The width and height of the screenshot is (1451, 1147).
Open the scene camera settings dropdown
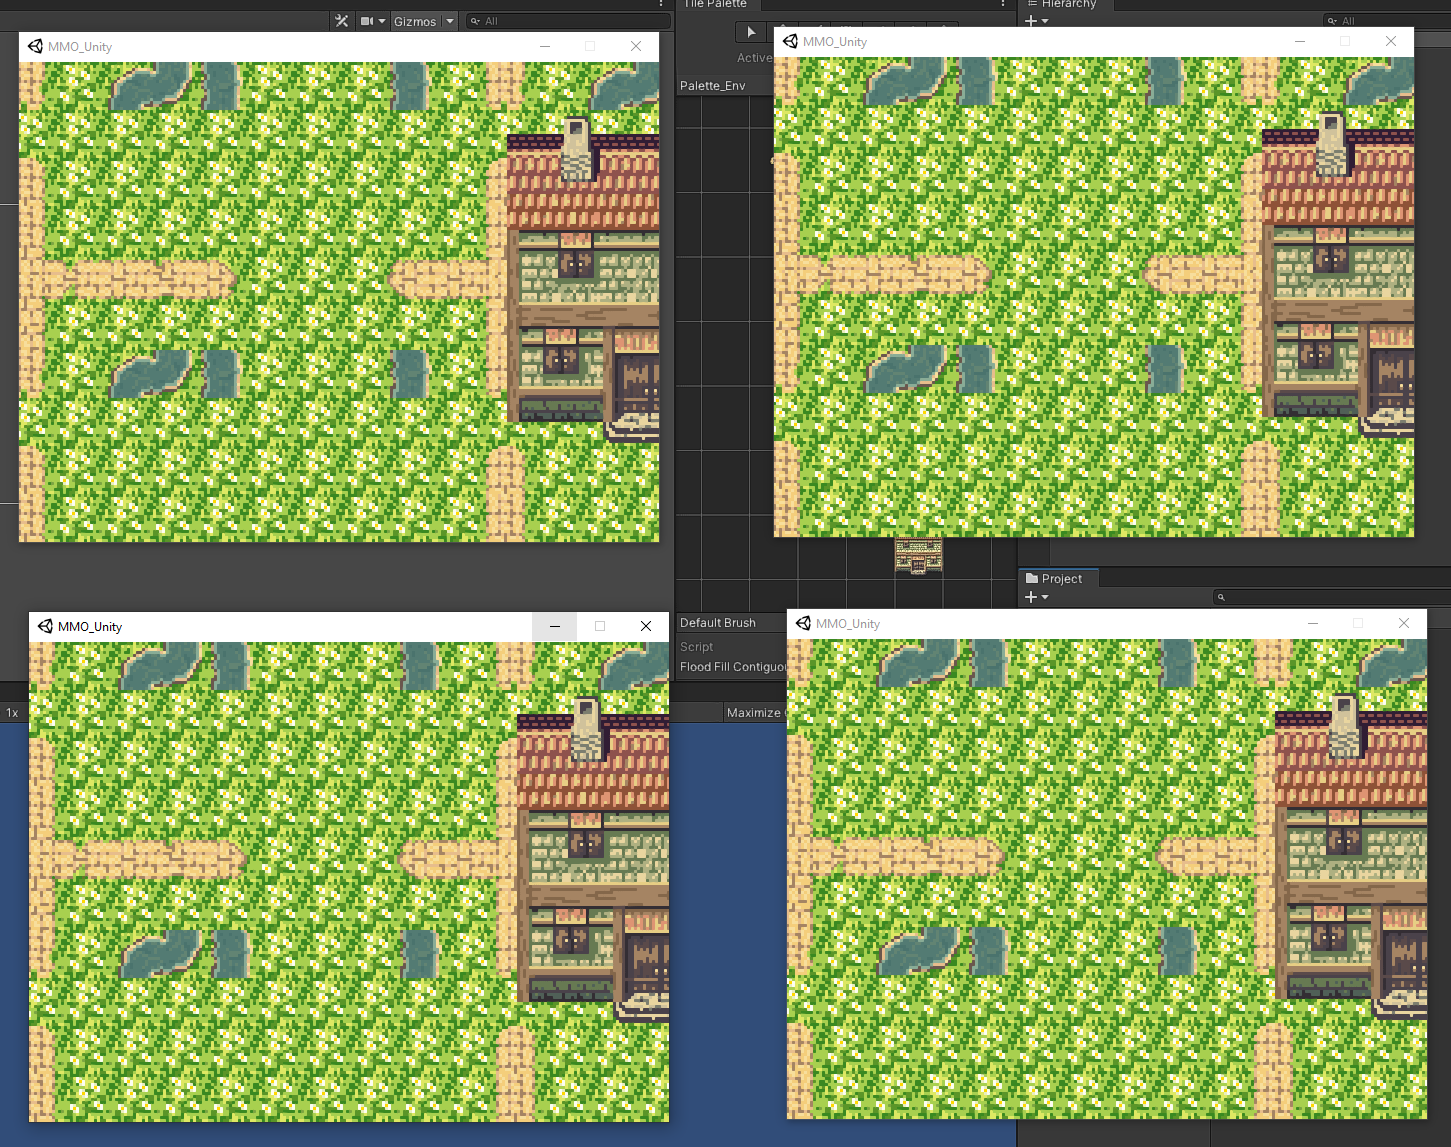point(373,21)
